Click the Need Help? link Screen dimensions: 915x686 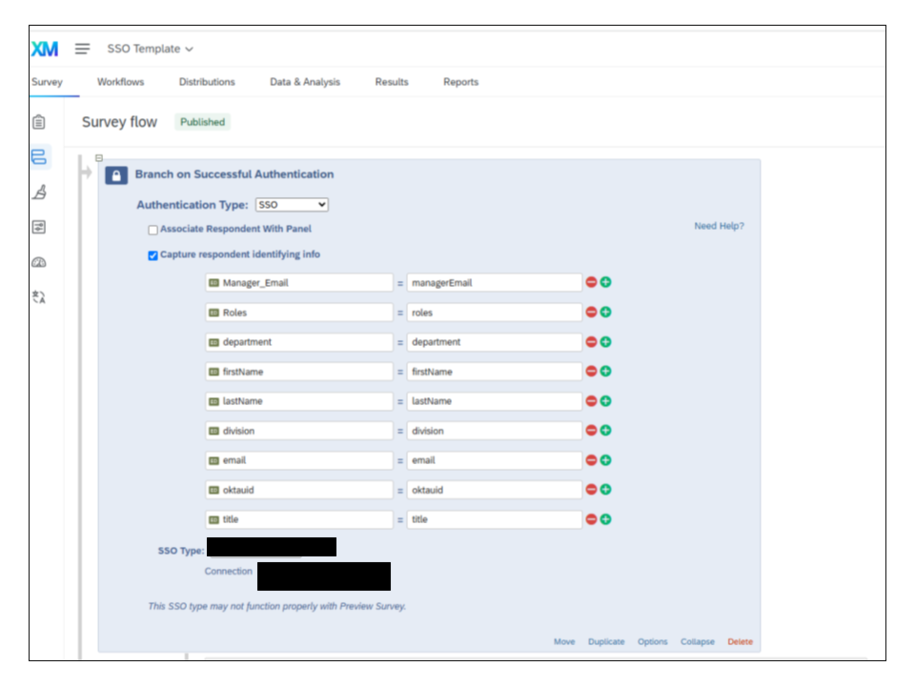pyautogui.click(x=719, y=226)
